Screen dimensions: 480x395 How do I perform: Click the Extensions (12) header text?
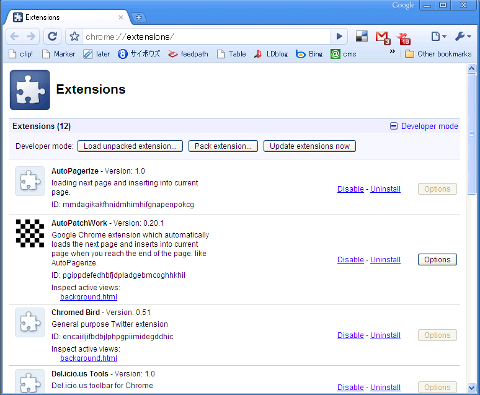42,126
